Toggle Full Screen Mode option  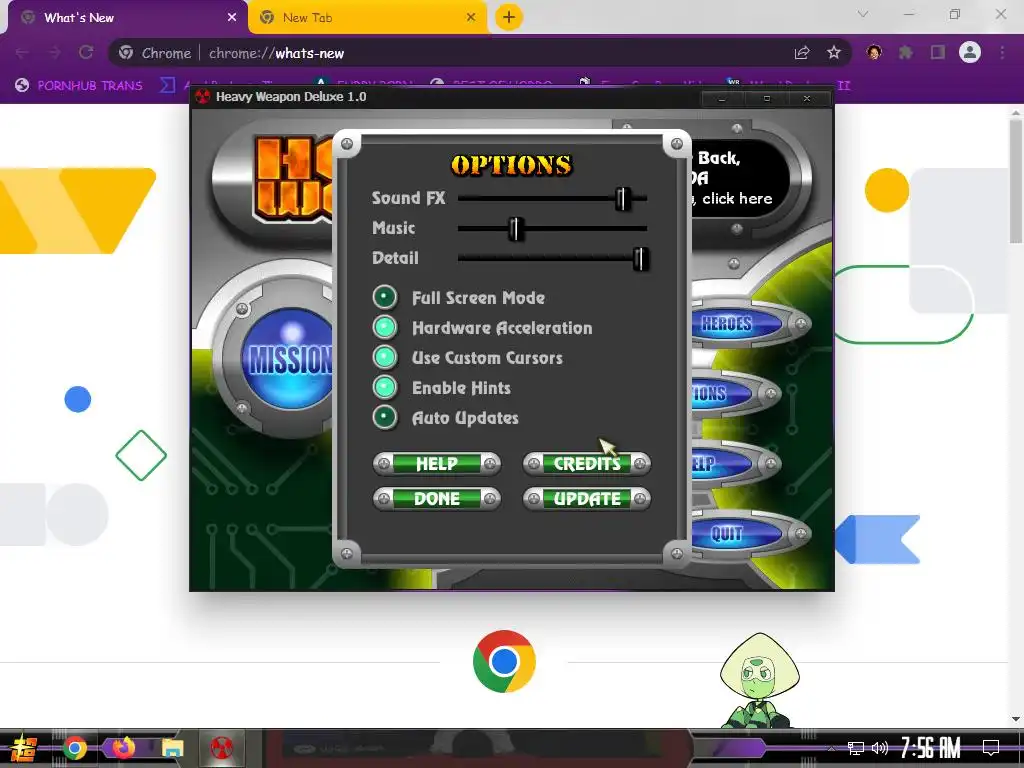click(x=385, y=297)
